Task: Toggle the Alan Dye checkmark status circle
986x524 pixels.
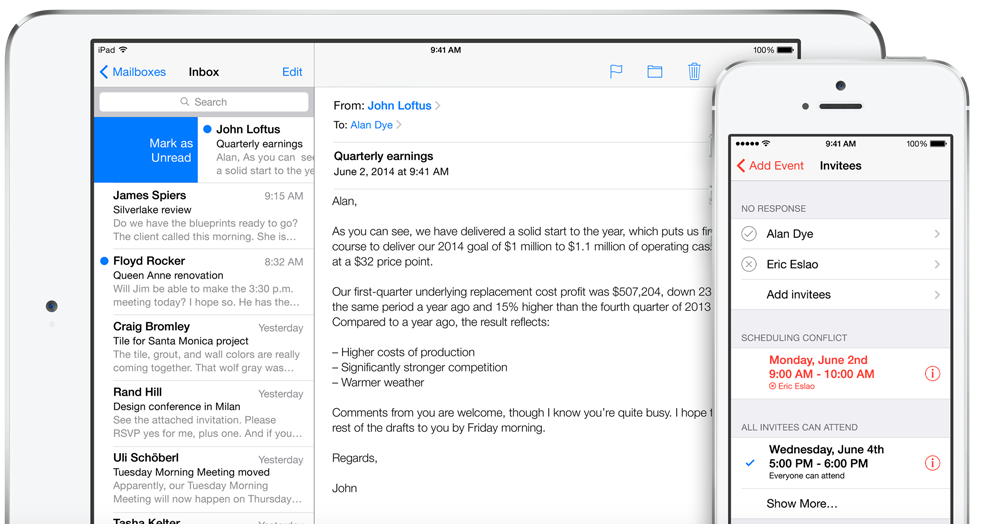Action: click(x=749, y=234)
